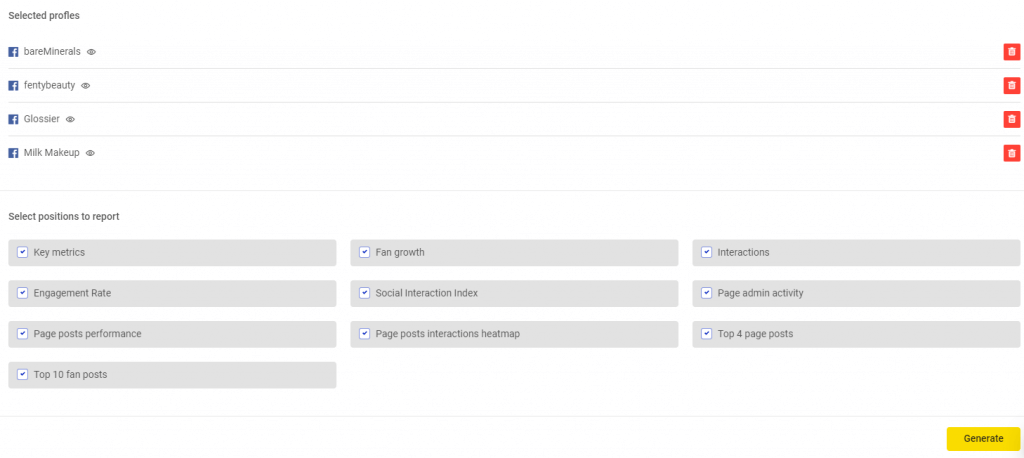The image size is (1024, 458).
Task: Click the Facebook icon beside Glossier
Action: click(x=14, y=120)
